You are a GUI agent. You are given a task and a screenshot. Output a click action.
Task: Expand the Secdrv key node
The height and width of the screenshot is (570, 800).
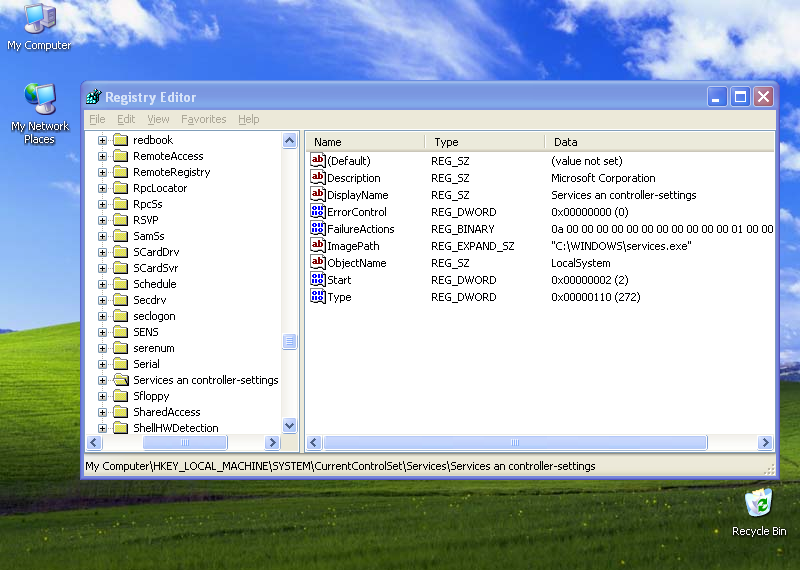click(103, 300)
